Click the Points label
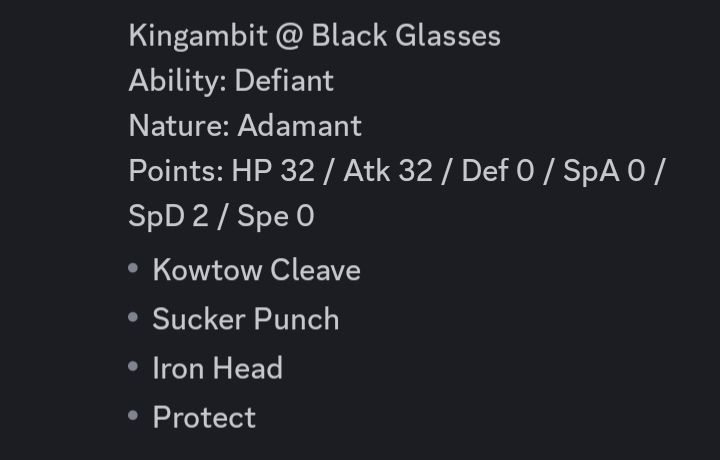This screenshot has height=460, width=720. click(176, 171)
